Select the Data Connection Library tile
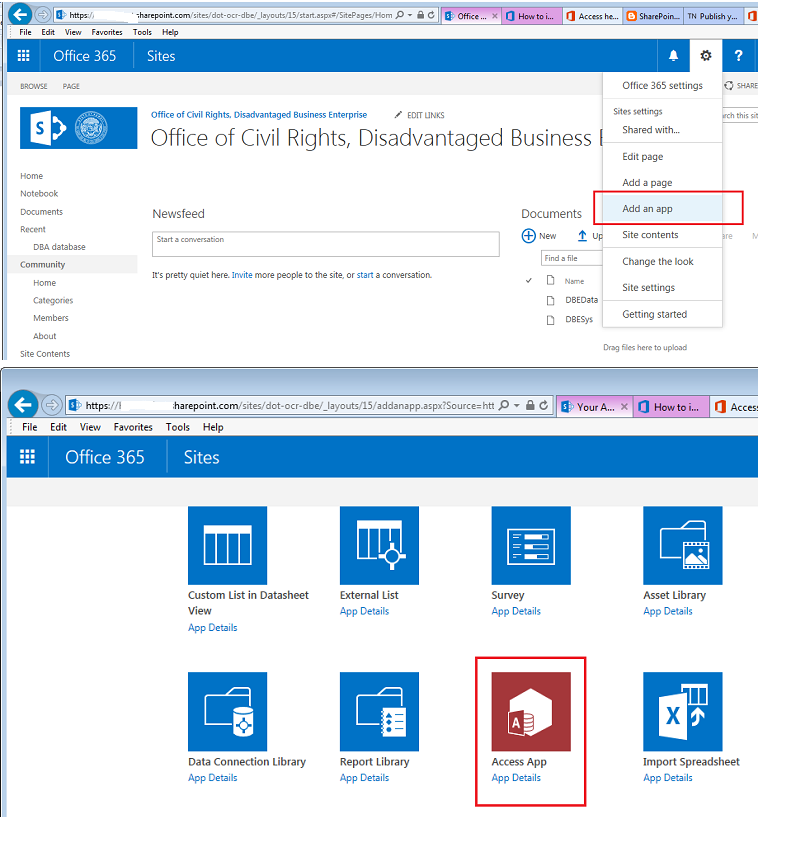This screenshot has height=842, width=788. (227, 712)
